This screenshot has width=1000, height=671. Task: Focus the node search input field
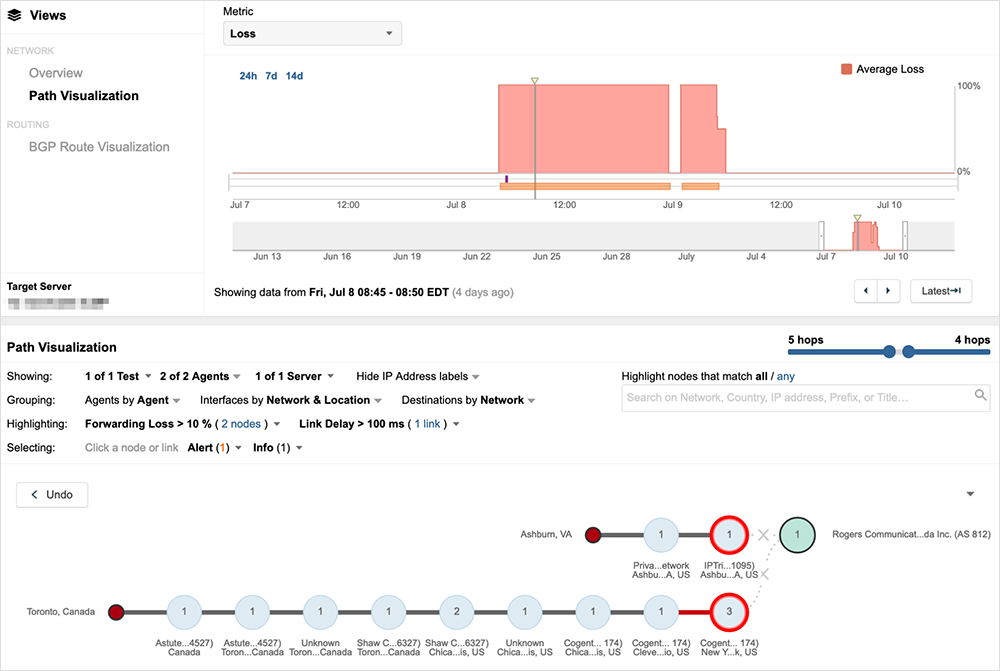pos(797,397)
